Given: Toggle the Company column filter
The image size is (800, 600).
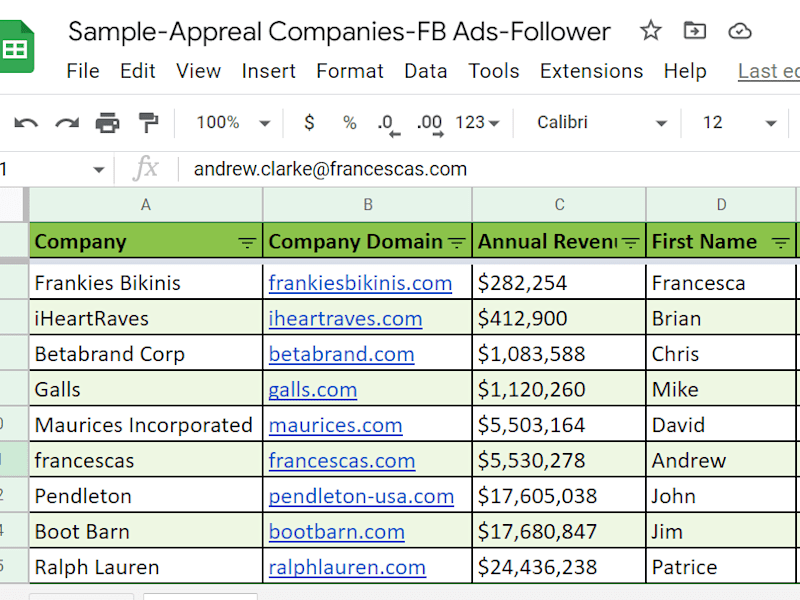Looking at the screenshot, I should 247,242.
